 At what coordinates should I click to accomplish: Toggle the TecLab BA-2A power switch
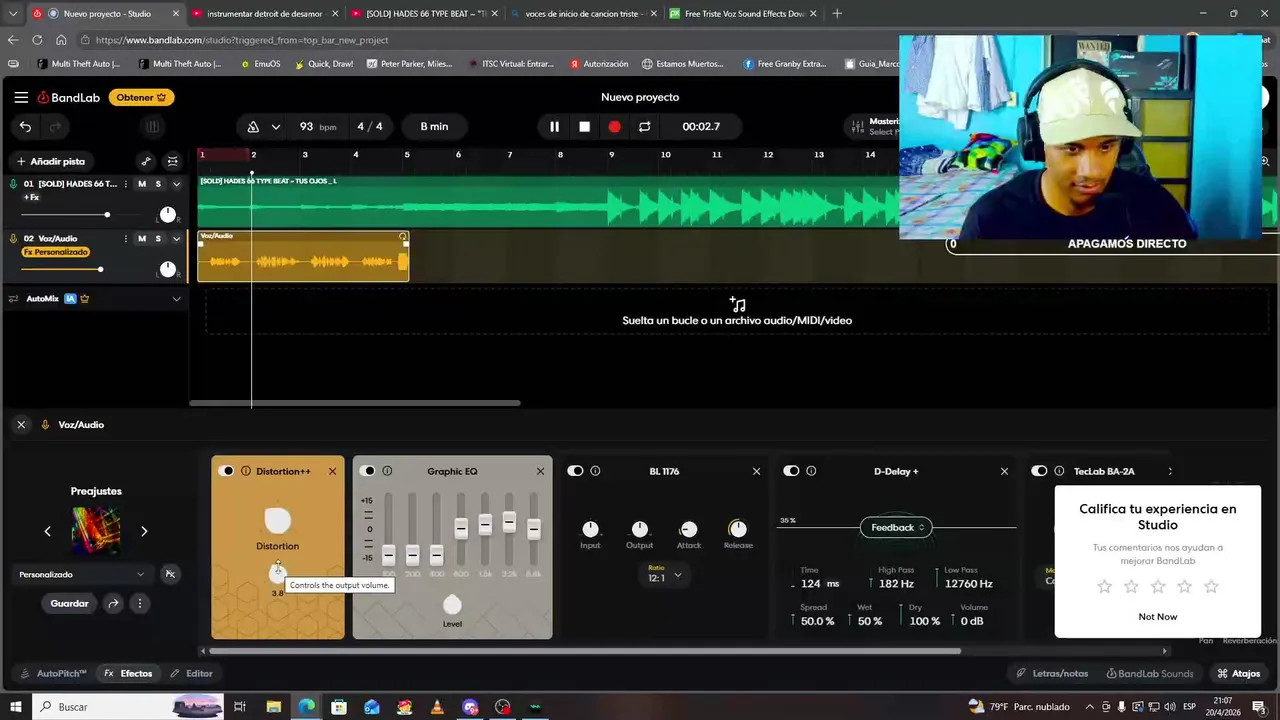click(1039, 471)
